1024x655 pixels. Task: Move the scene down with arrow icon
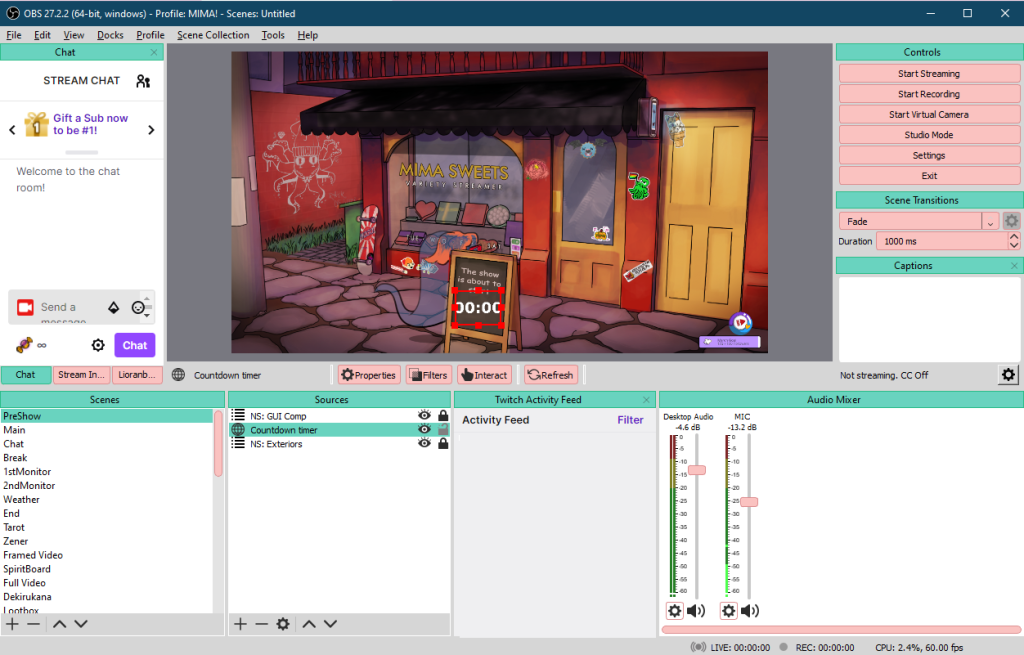[81, 624]
